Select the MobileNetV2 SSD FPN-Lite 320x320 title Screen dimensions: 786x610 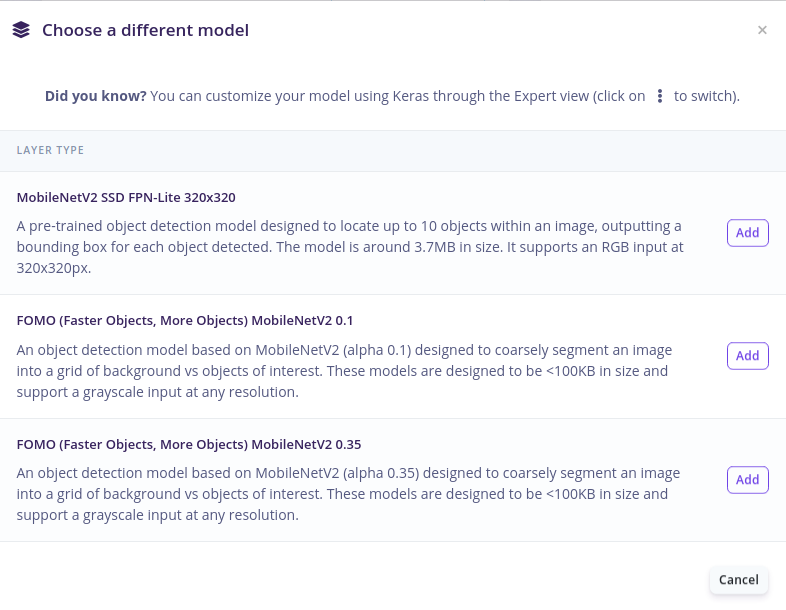click(126, 197)
